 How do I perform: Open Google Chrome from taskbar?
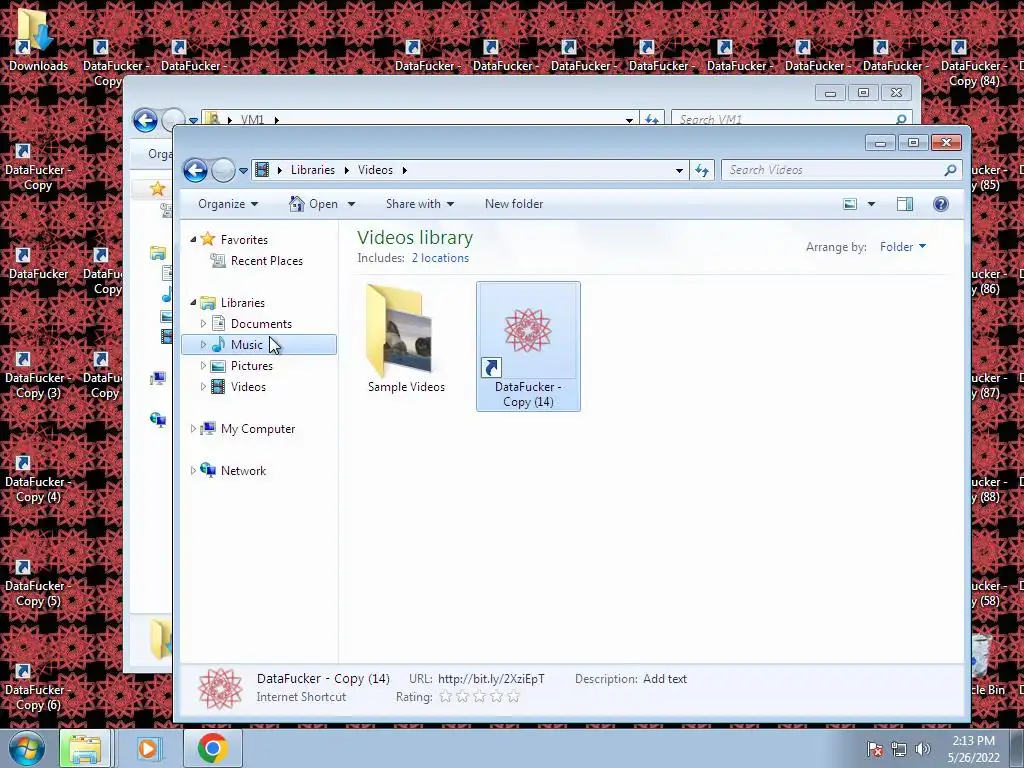tap(212, 748)
